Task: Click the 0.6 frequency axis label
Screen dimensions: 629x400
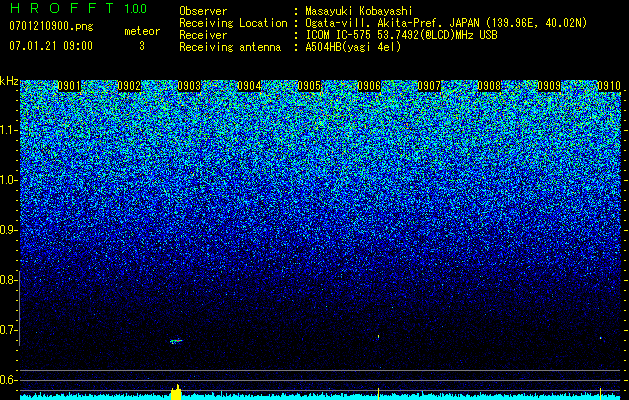Action: tap(8, 380)
